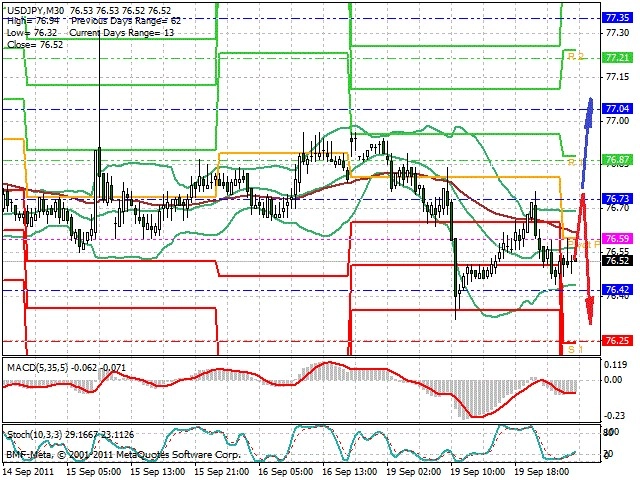Click the 76.73 blue price level tag
The width and height of the screenshot is (640, 480).
click(x=618, y=199)
